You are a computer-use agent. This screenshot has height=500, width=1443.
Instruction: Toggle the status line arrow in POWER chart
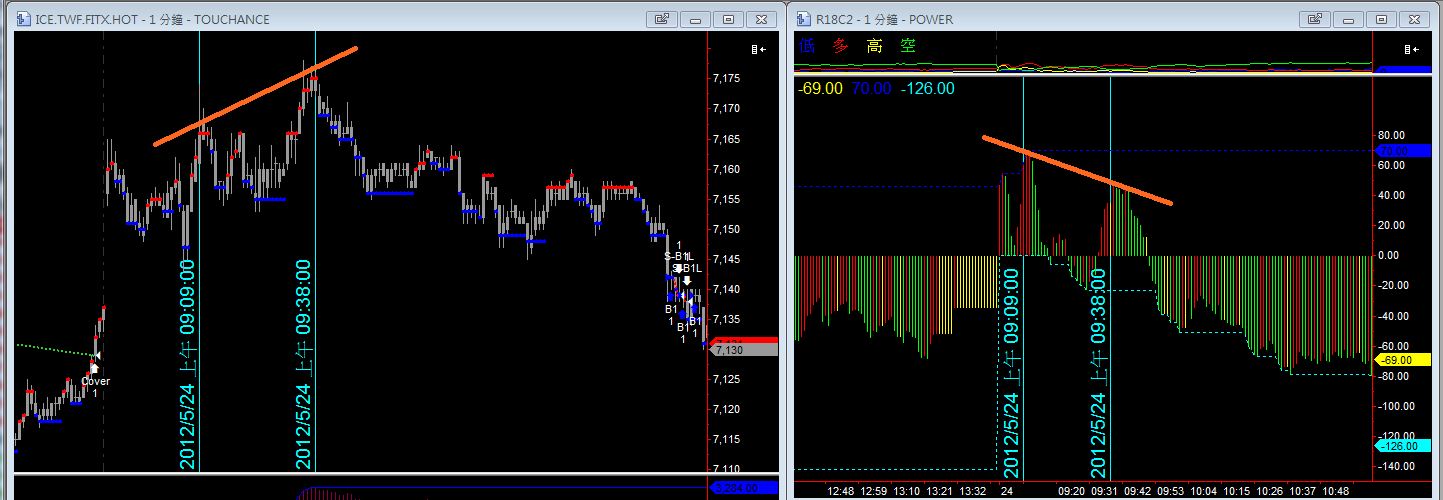click(x=1411, y=49)
